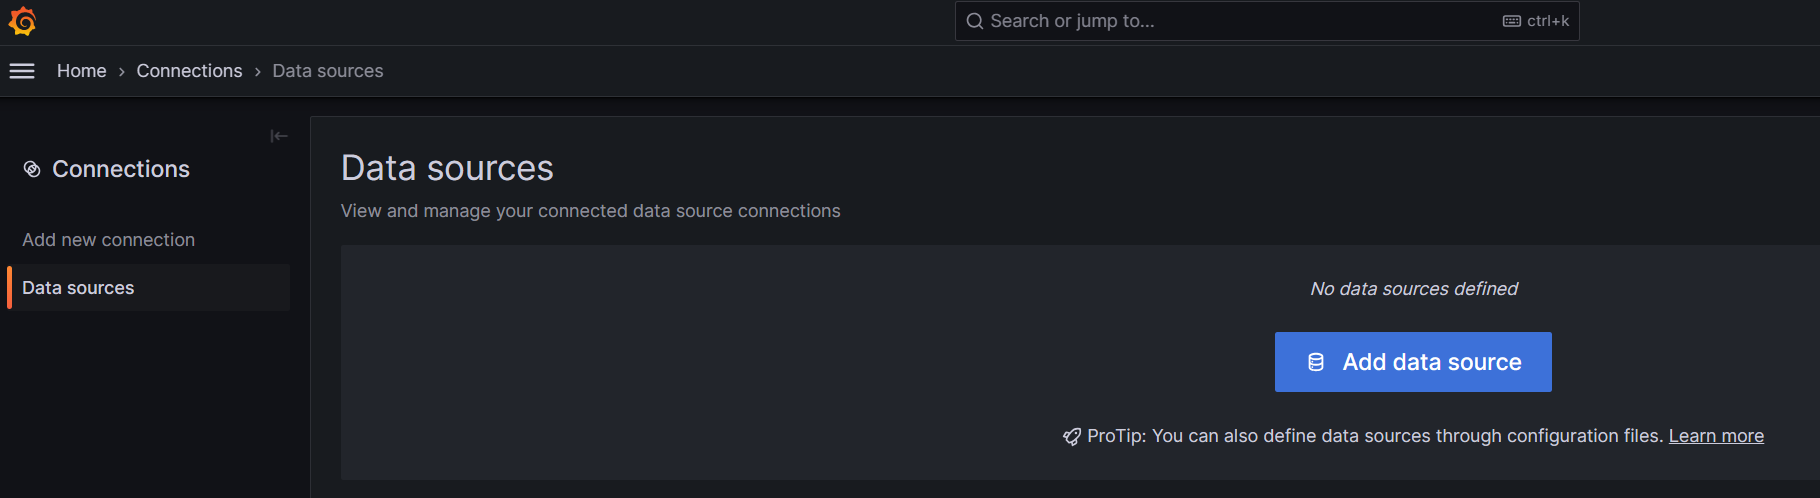The width and height of the screenshot is (1820, 498).
Task: Click the Grafana logo
Action: coord(22,21)
